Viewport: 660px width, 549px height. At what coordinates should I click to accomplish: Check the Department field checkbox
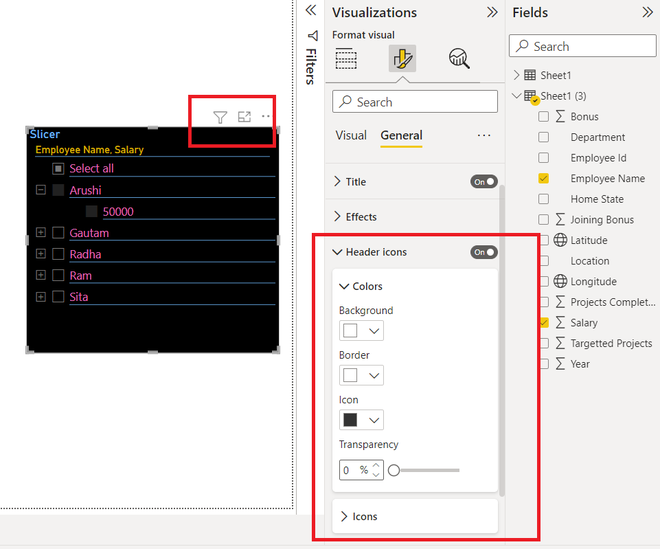[x=543, y=137]
